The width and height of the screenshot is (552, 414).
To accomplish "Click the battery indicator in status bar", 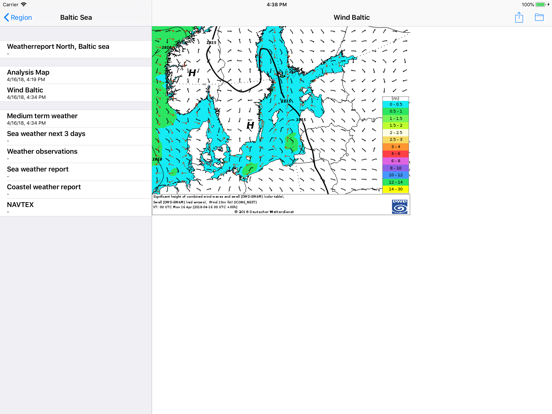I will tap(541, 5).
